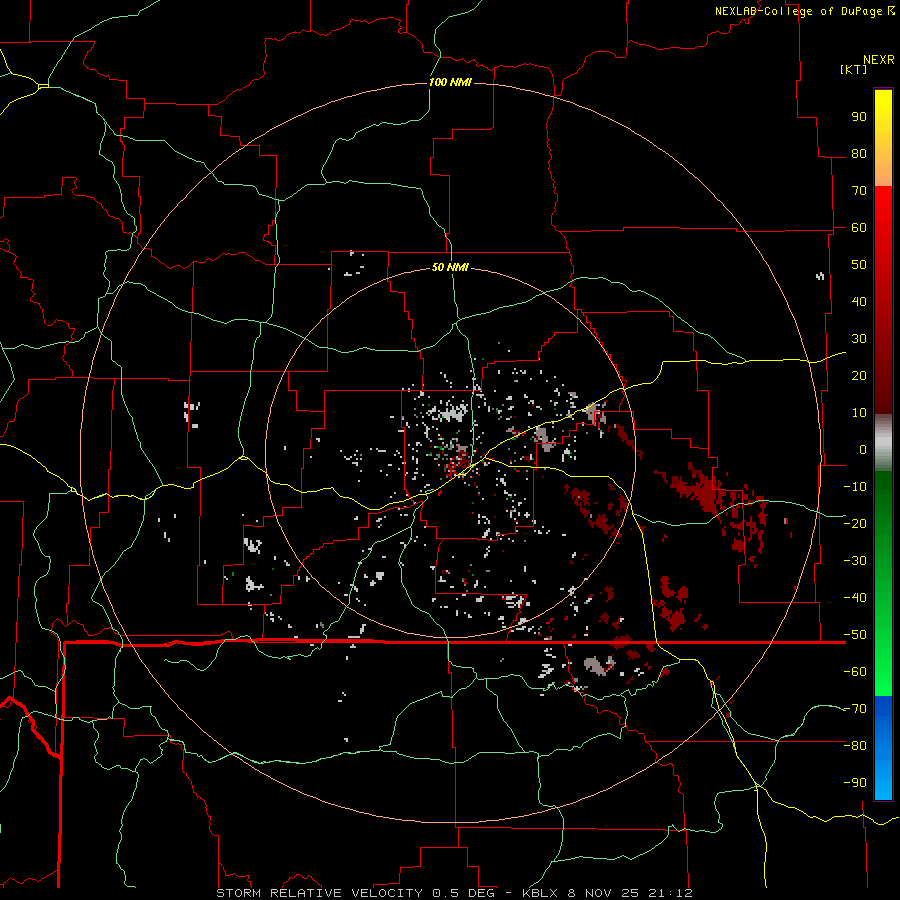Click the grey zero-velocity color bar segment
The image size is (900, 900).
tap(883, 442)
